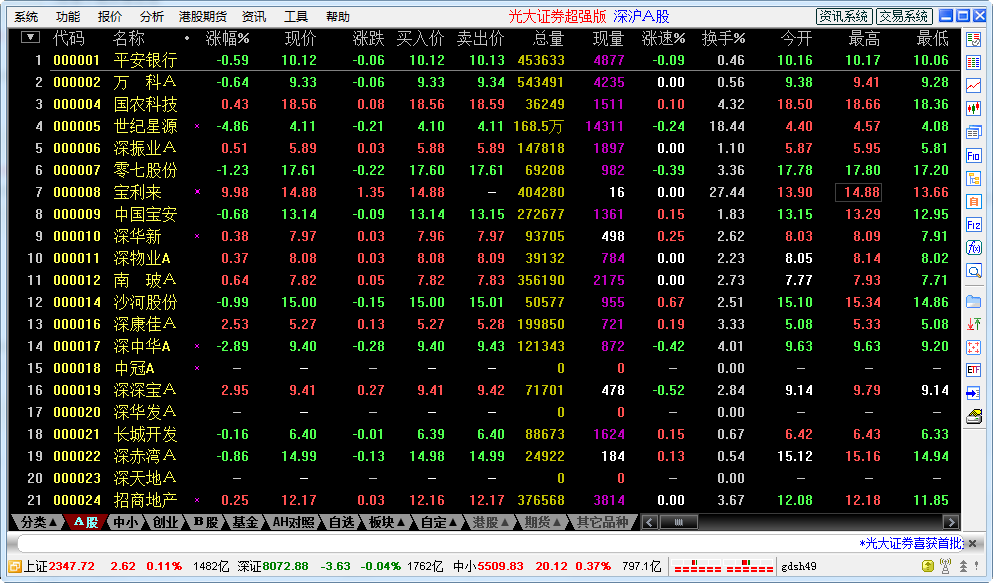Open the 资讯 menu
The height and width of the screenshot is (583, 993).
click(254, 17)
